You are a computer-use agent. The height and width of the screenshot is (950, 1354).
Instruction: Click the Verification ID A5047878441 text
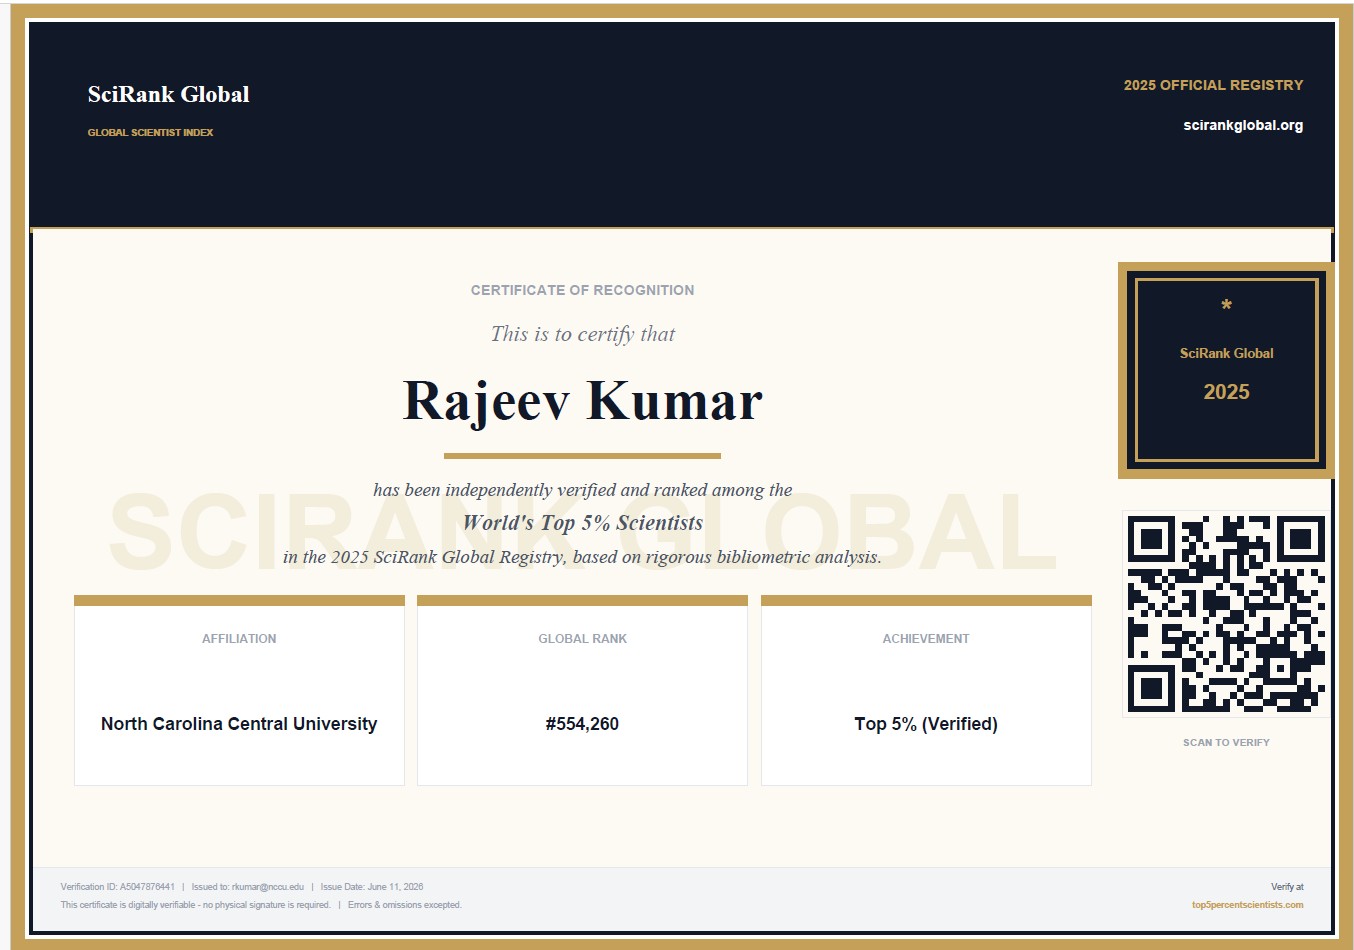[x=117, y=887]
